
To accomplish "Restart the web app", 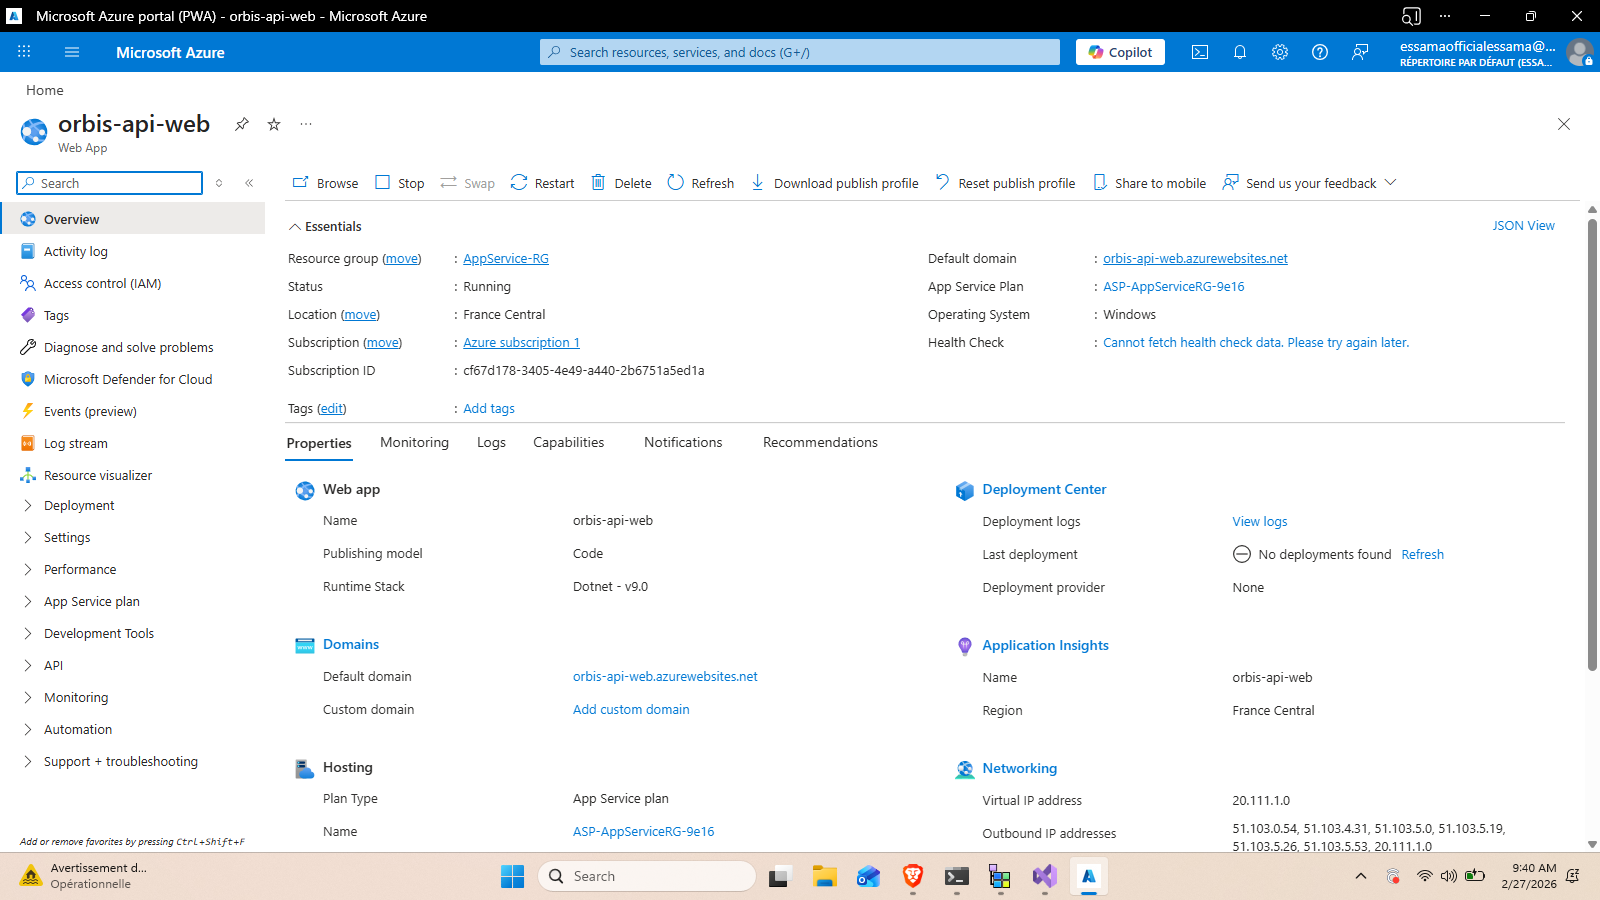I will pos(543,183).
